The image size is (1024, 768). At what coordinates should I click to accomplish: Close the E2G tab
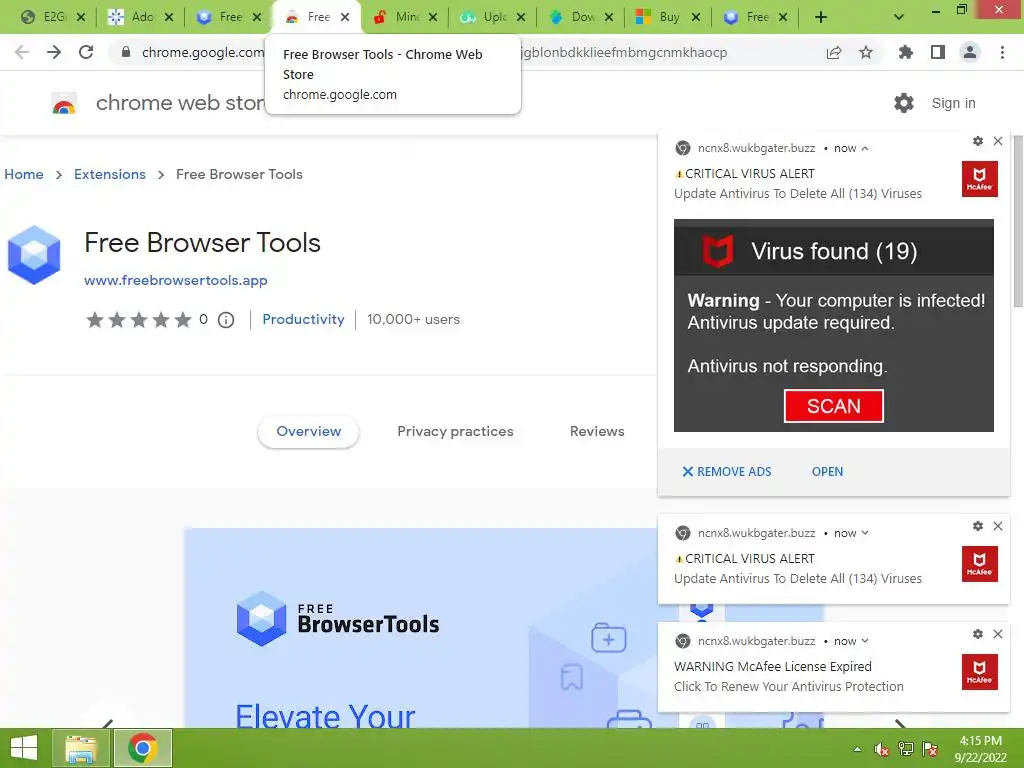point(81,17)
